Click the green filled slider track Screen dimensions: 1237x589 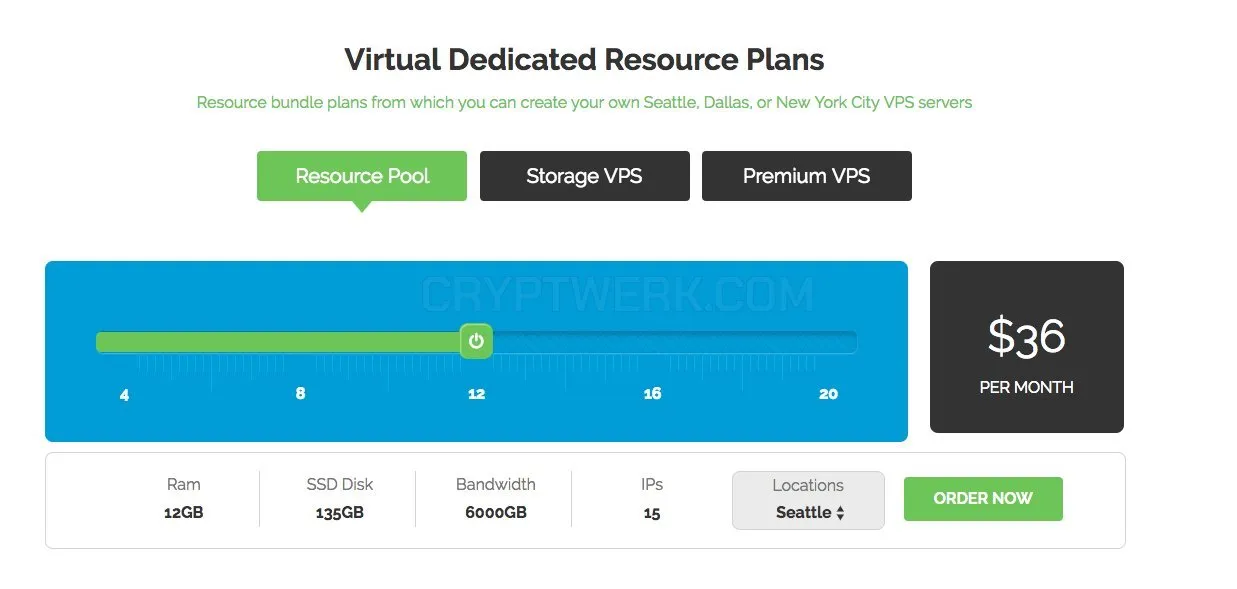click(x=278, y=342)
